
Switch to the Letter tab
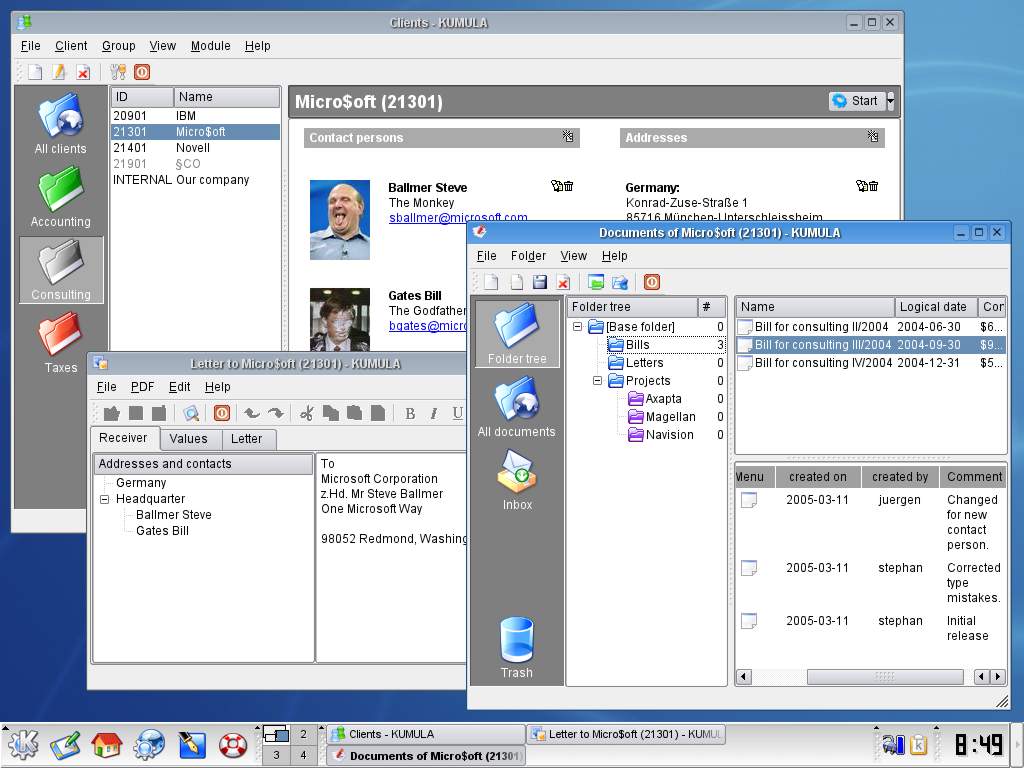246,439
